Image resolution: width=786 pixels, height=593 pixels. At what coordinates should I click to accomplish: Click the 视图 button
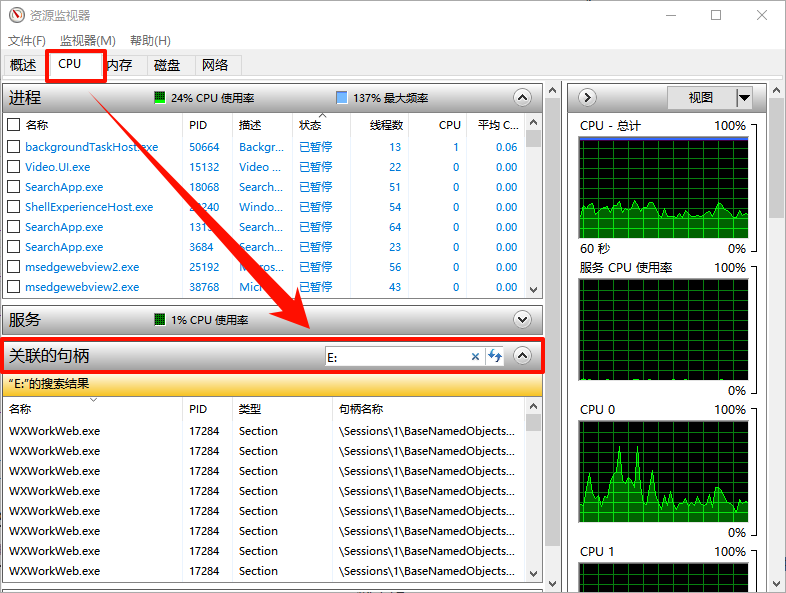701,98
